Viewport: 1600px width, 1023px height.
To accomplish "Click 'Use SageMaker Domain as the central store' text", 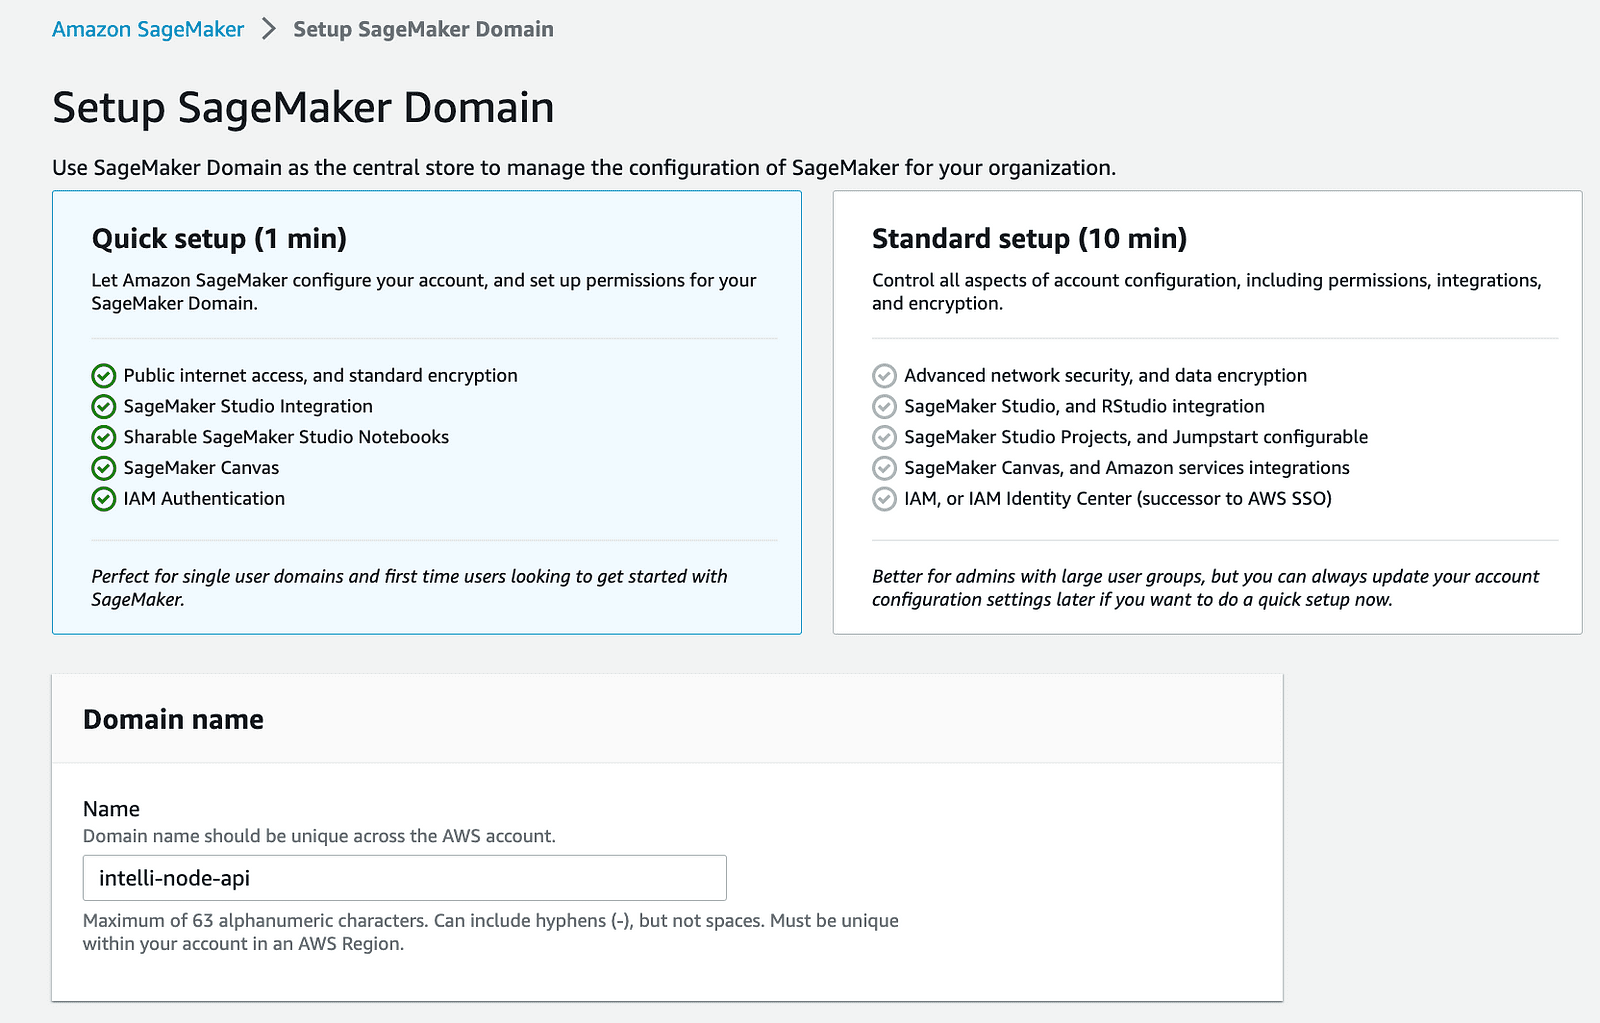I will tap(584, 167).
